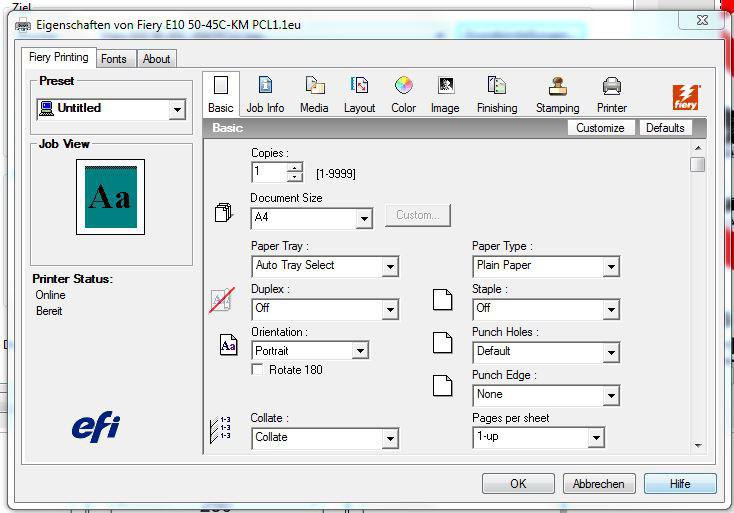Click the Customize button
This screenshot has height=513, width=734.
(x=600, y=128)
